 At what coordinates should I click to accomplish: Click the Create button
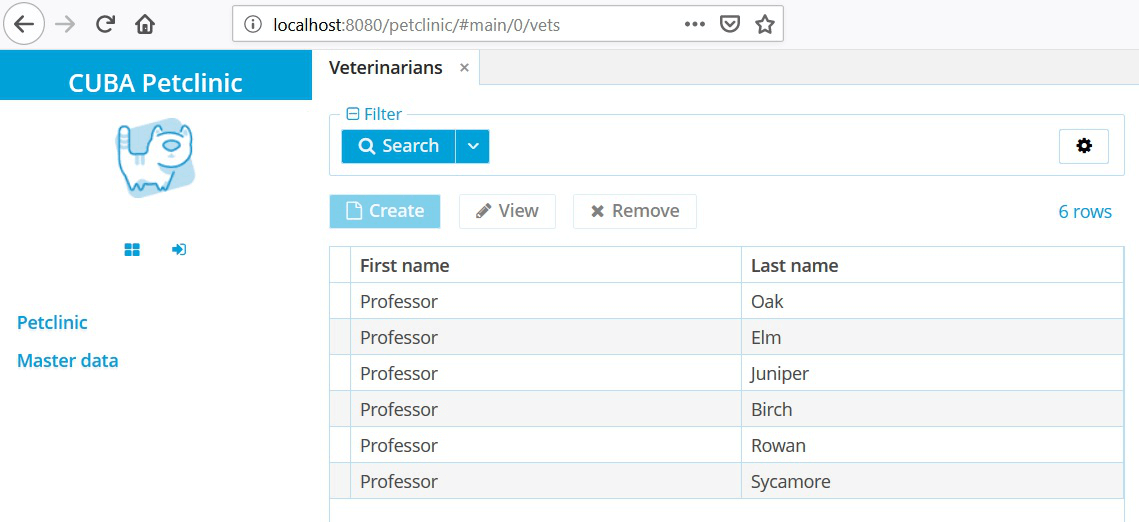tap(385, 211)
